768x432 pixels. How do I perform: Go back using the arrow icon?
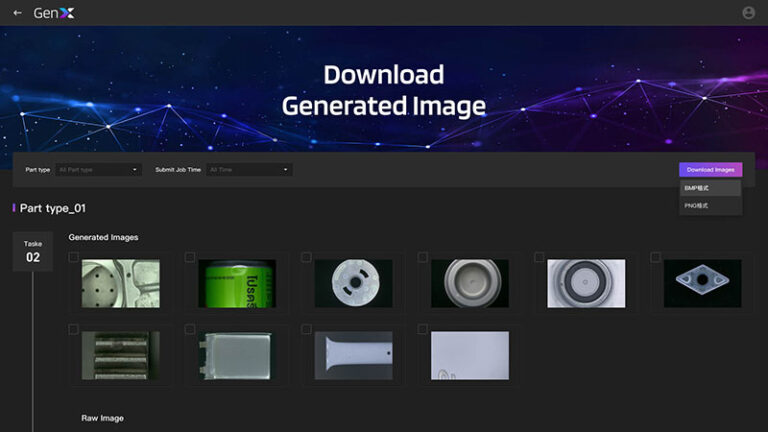tap(18, 13)
